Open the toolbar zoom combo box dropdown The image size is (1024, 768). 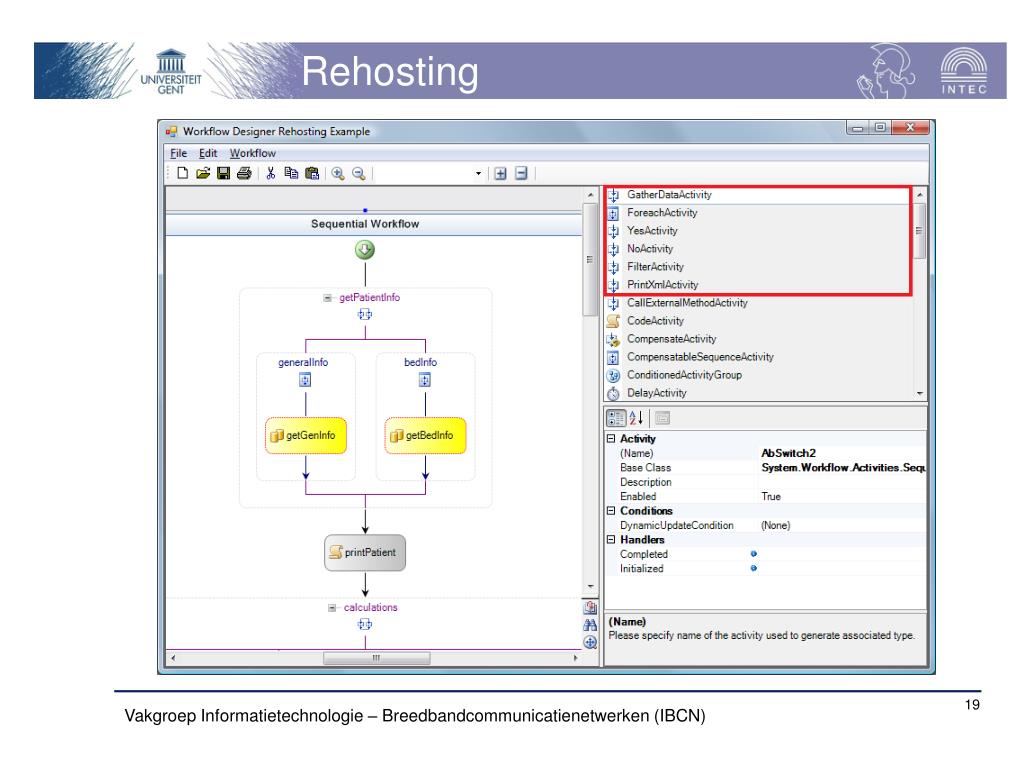click(x=478, y=173)
